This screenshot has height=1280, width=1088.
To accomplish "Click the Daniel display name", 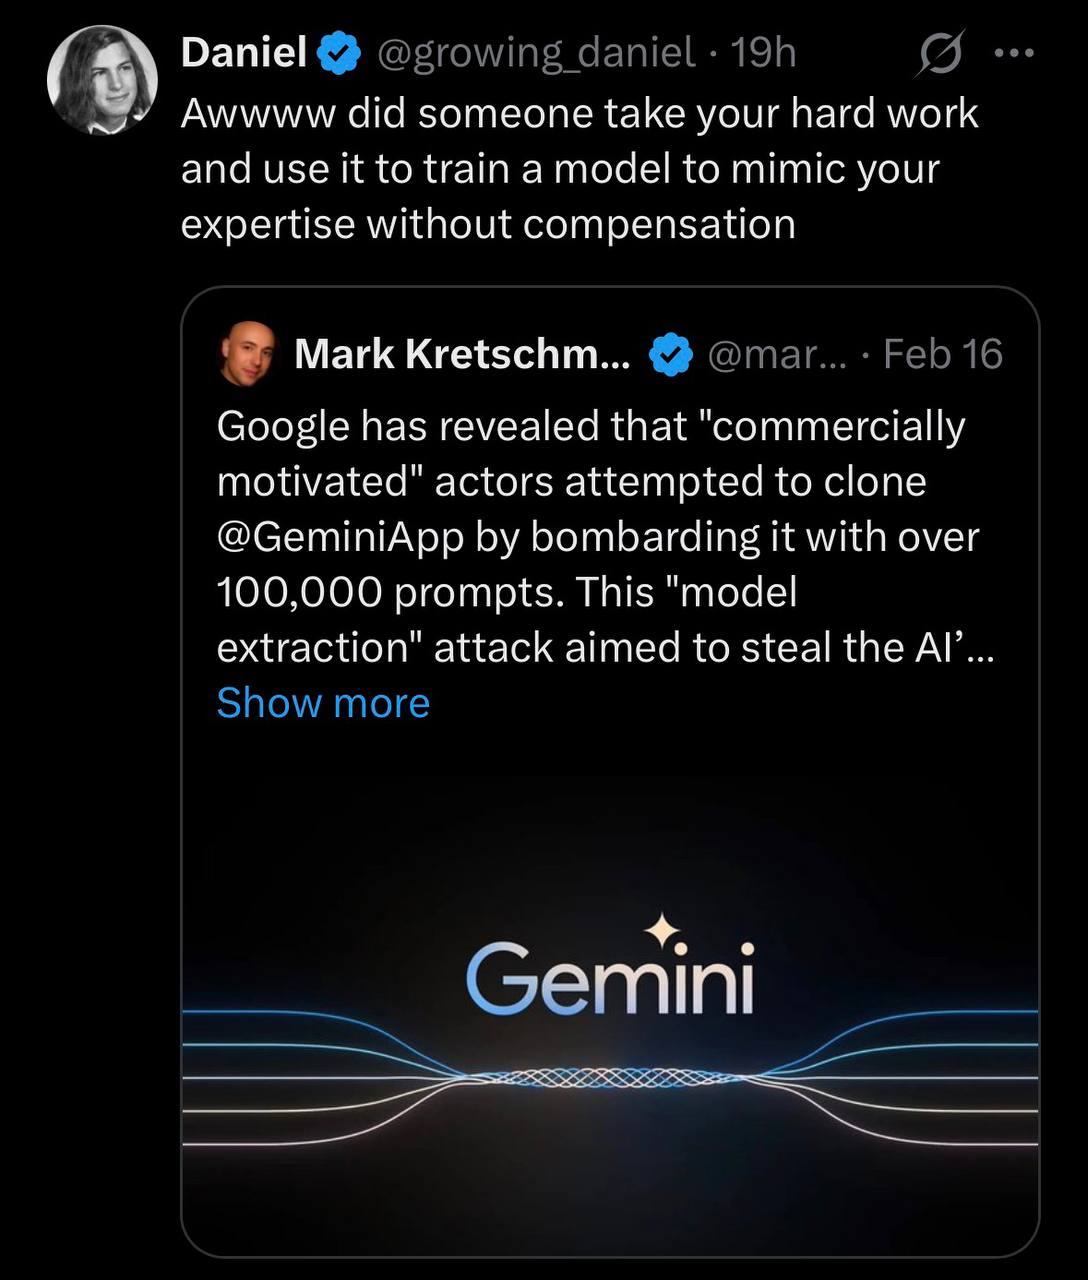I will coord(244,52).
